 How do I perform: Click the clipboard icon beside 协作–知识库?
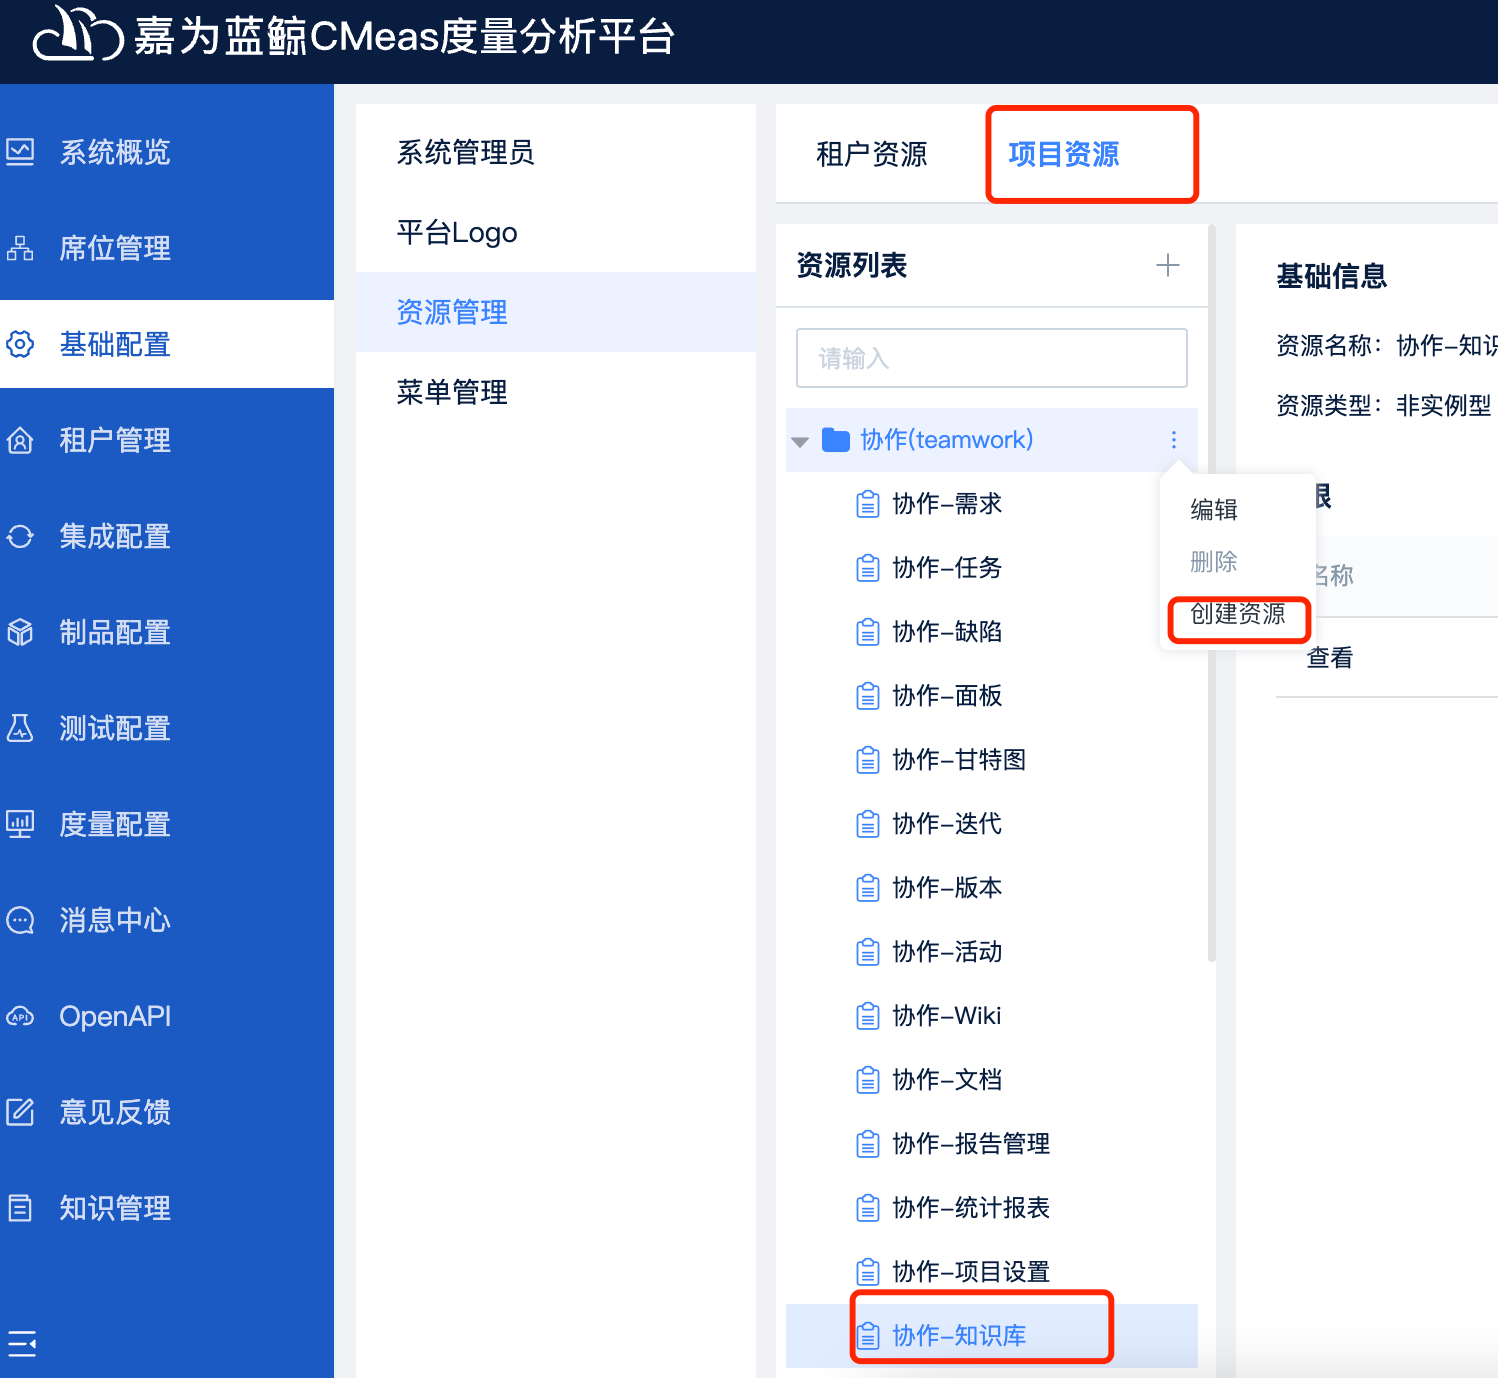(x=868, y=1335)
